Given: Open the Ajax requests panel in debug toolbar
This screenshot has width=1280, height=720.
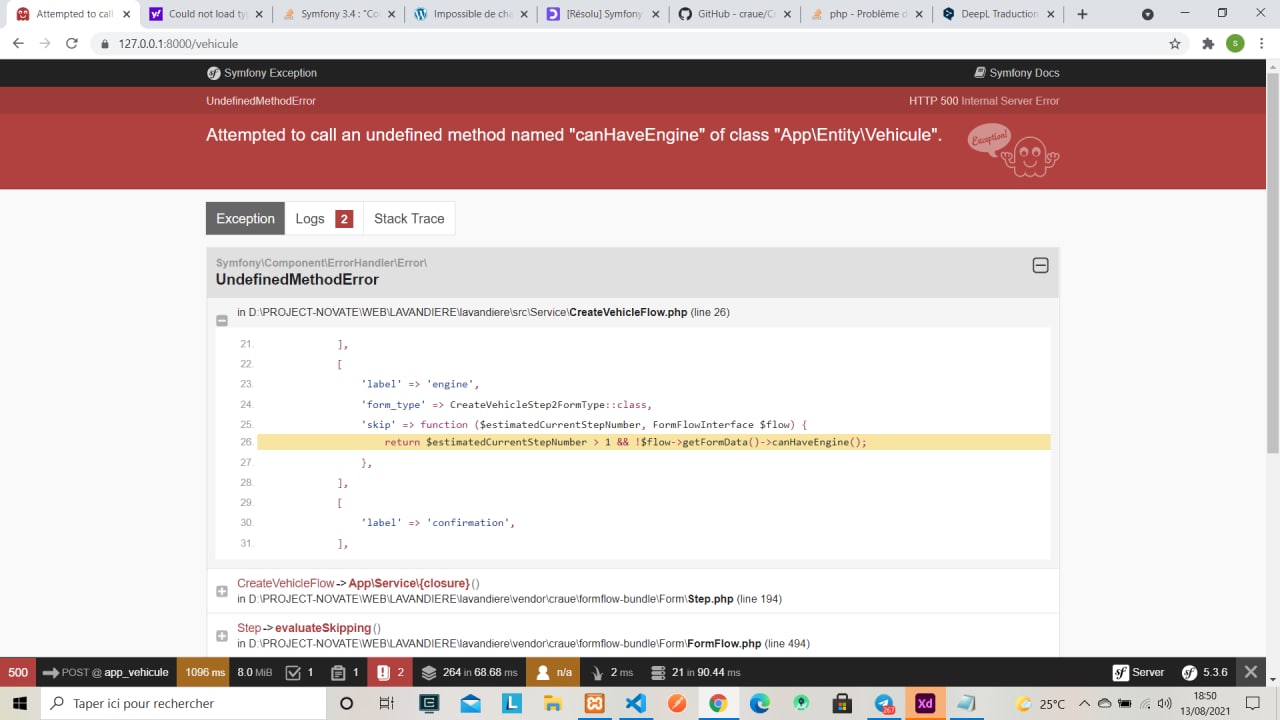Looking at the screenshot, I should 299,672.
